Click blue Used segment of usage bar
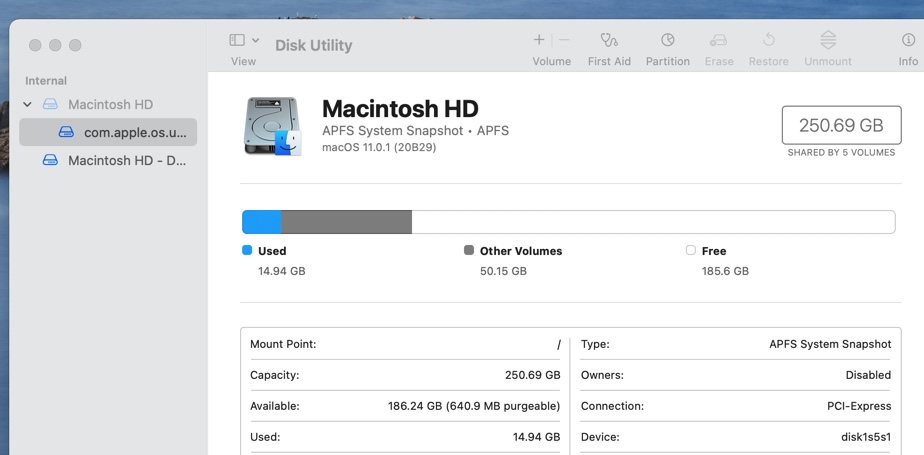 point(262,222)
